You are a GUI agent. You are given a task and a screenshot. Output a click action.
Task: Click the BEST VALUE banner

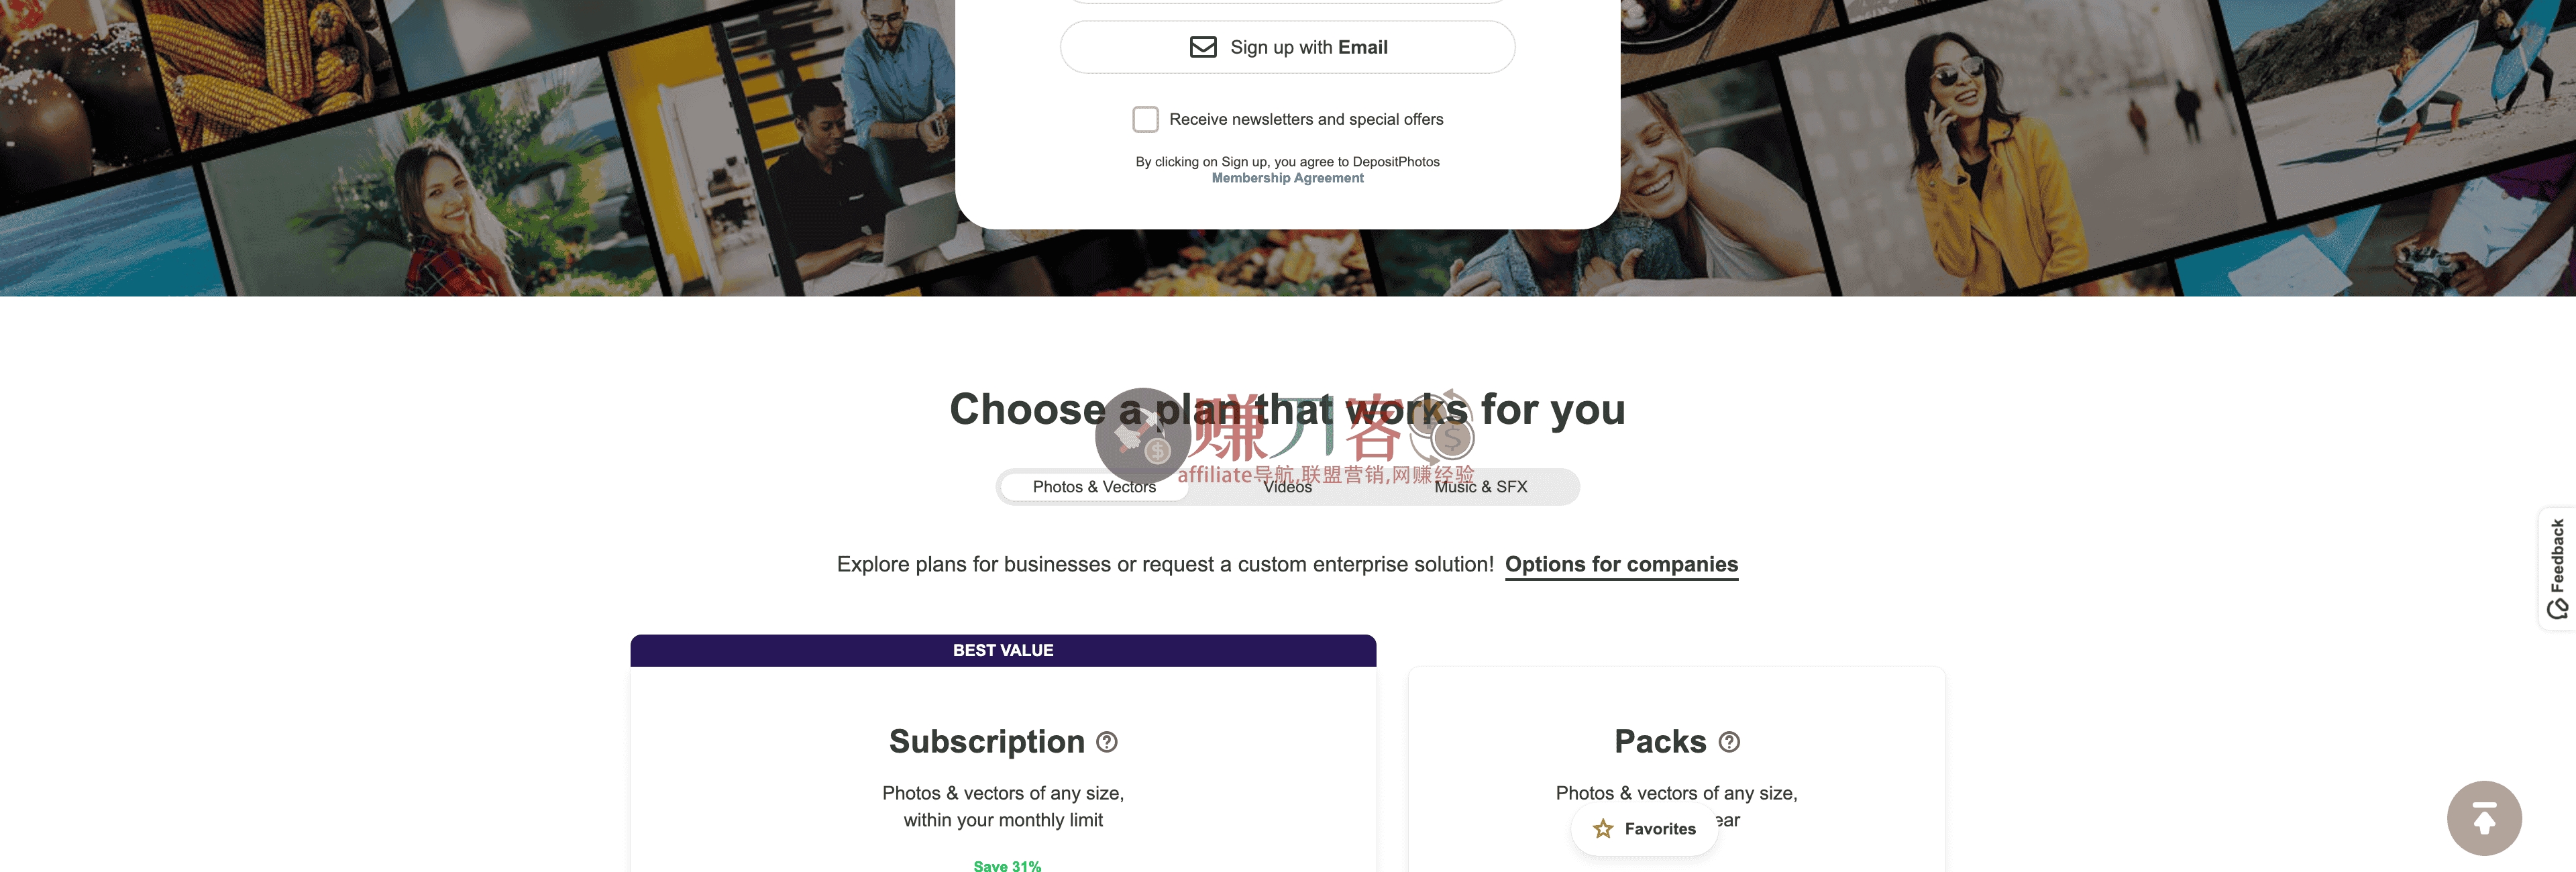(1002, 650)
